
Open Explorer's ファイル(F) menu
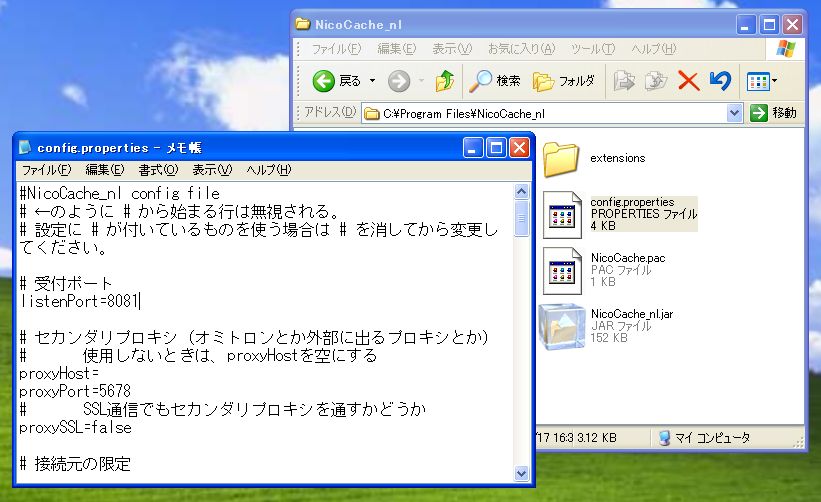tap(336, 49)
